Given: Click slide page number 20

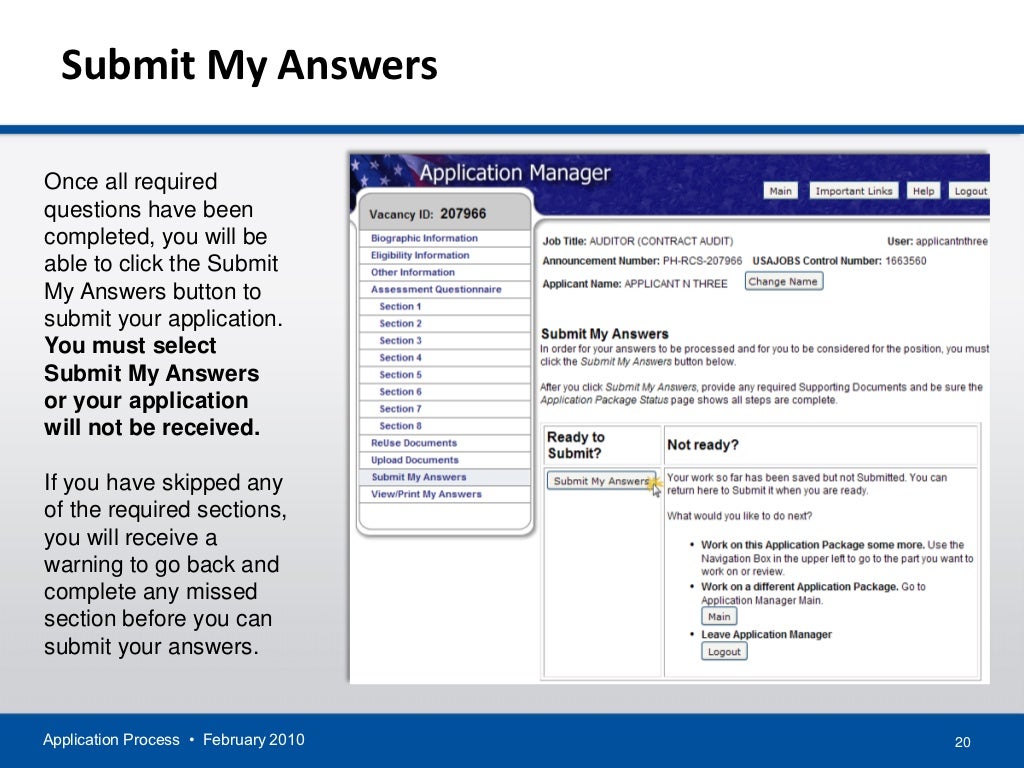Looking at the screenshot, I should tap(963, 742).
